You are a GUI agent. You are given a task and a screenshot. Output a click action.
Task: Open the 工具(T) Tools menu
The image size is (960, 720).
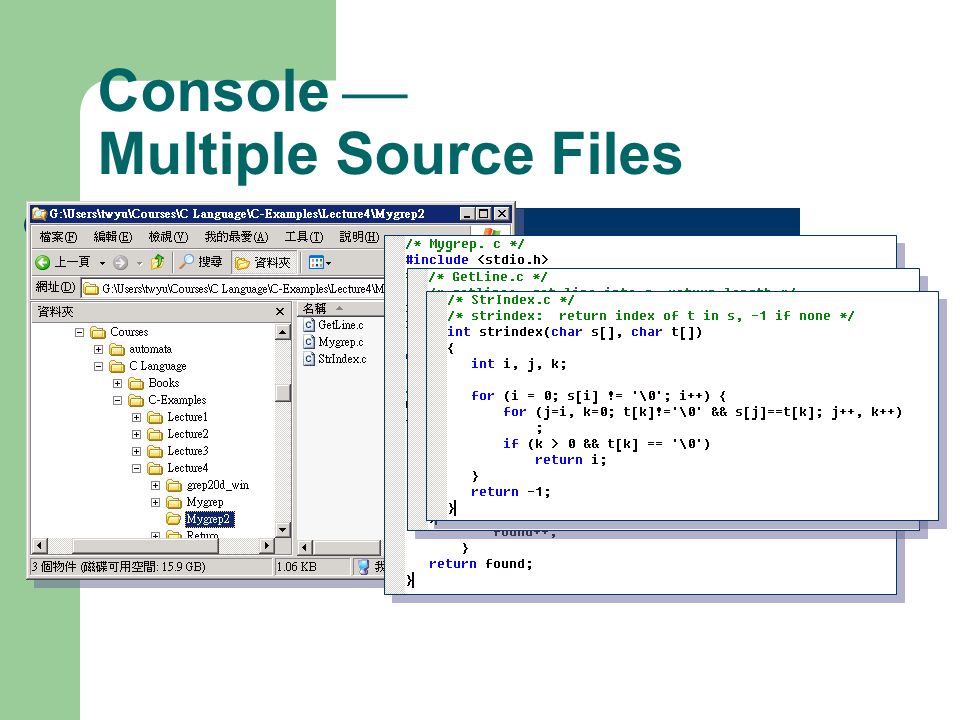pyautogui.click(x=304, y=236)
